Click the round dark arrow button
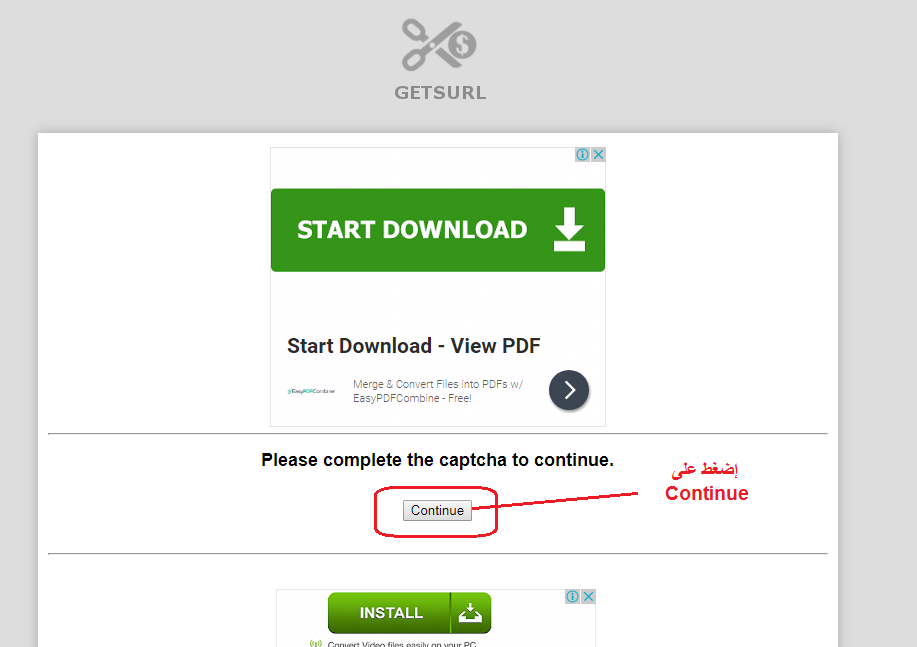Screen dimensions: 917x647 [x=568, y=390]
